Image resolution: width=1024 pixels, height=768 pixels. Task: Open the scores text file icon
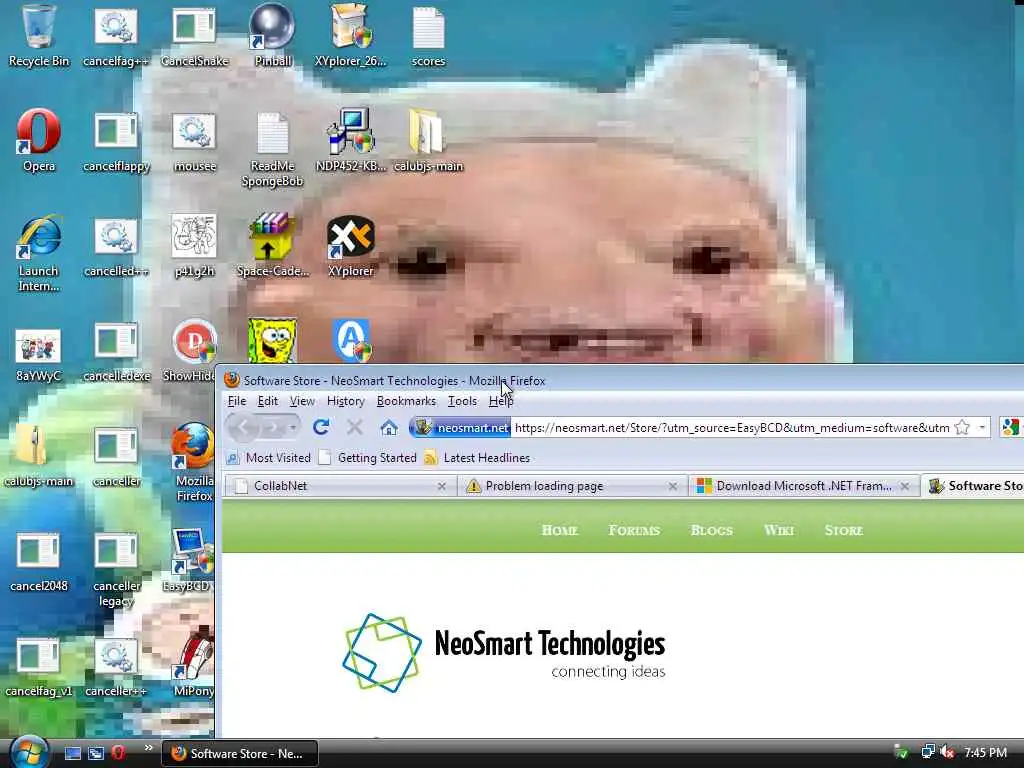click(428, 26)
